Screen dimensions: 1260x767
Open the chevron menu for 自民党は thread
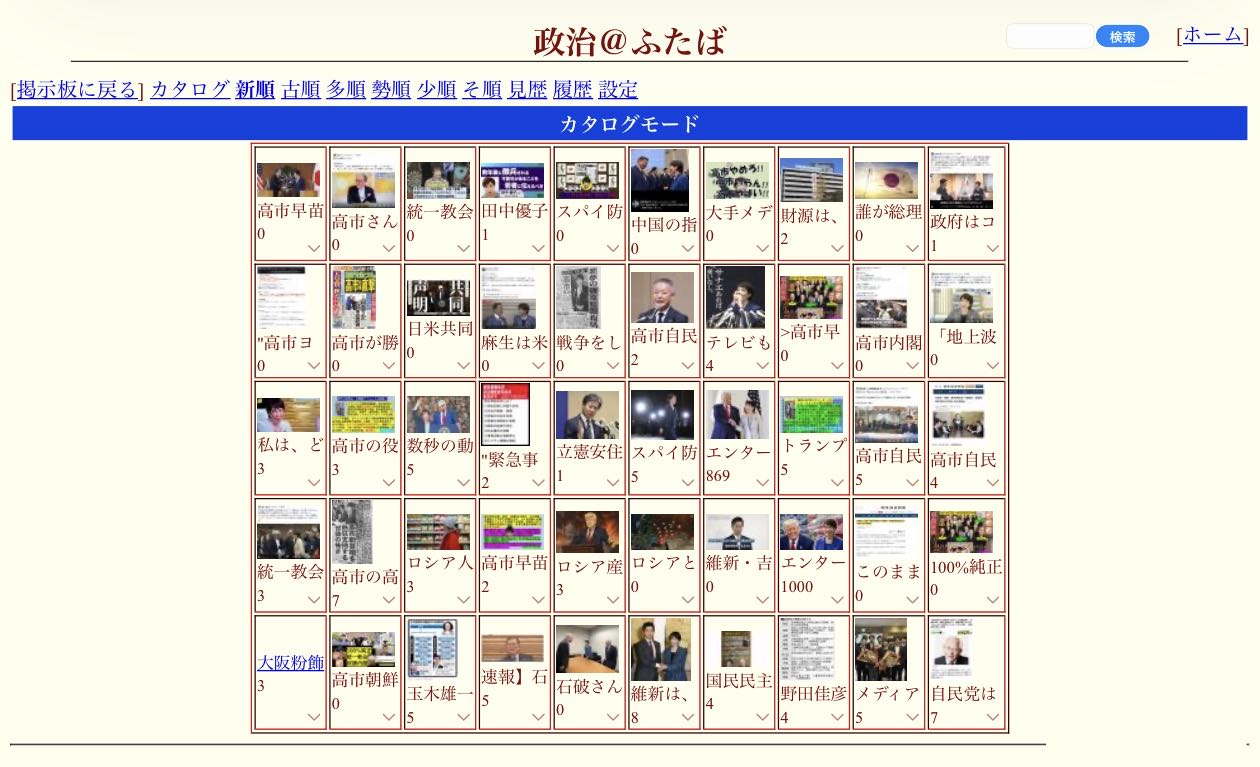coord(993,716)
